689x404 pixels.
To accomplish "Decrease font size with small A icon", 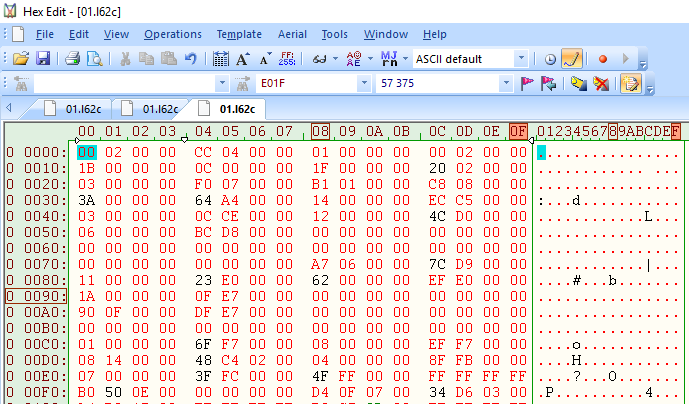I will (x=265, y=58).
